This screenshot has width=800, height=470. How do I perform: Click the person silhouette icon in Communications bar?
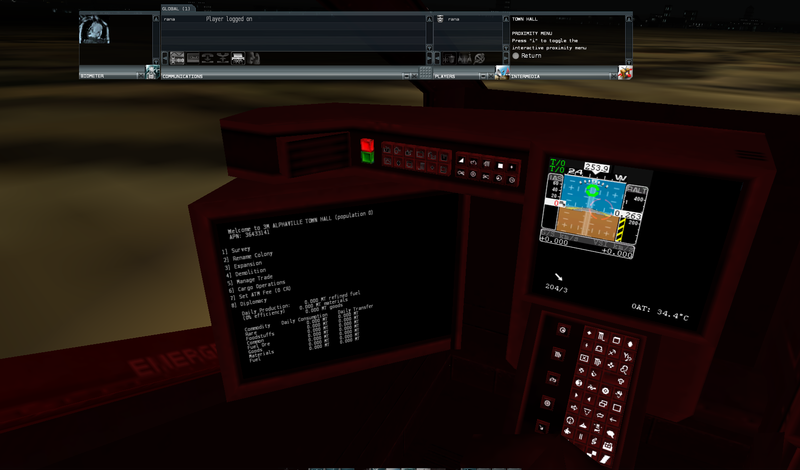[253, 58]
